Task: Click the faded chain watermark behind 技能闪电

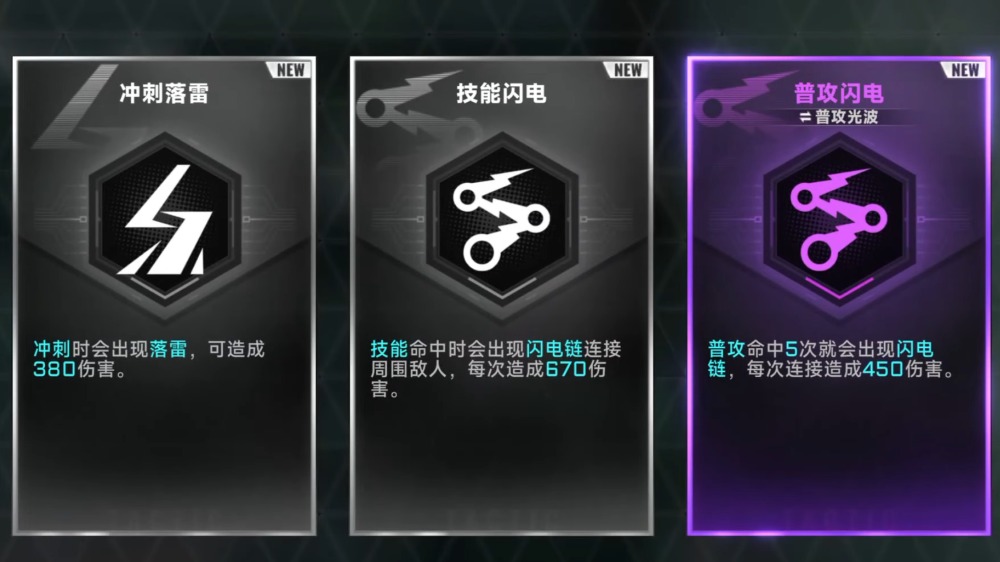Action: pos(408,103)
